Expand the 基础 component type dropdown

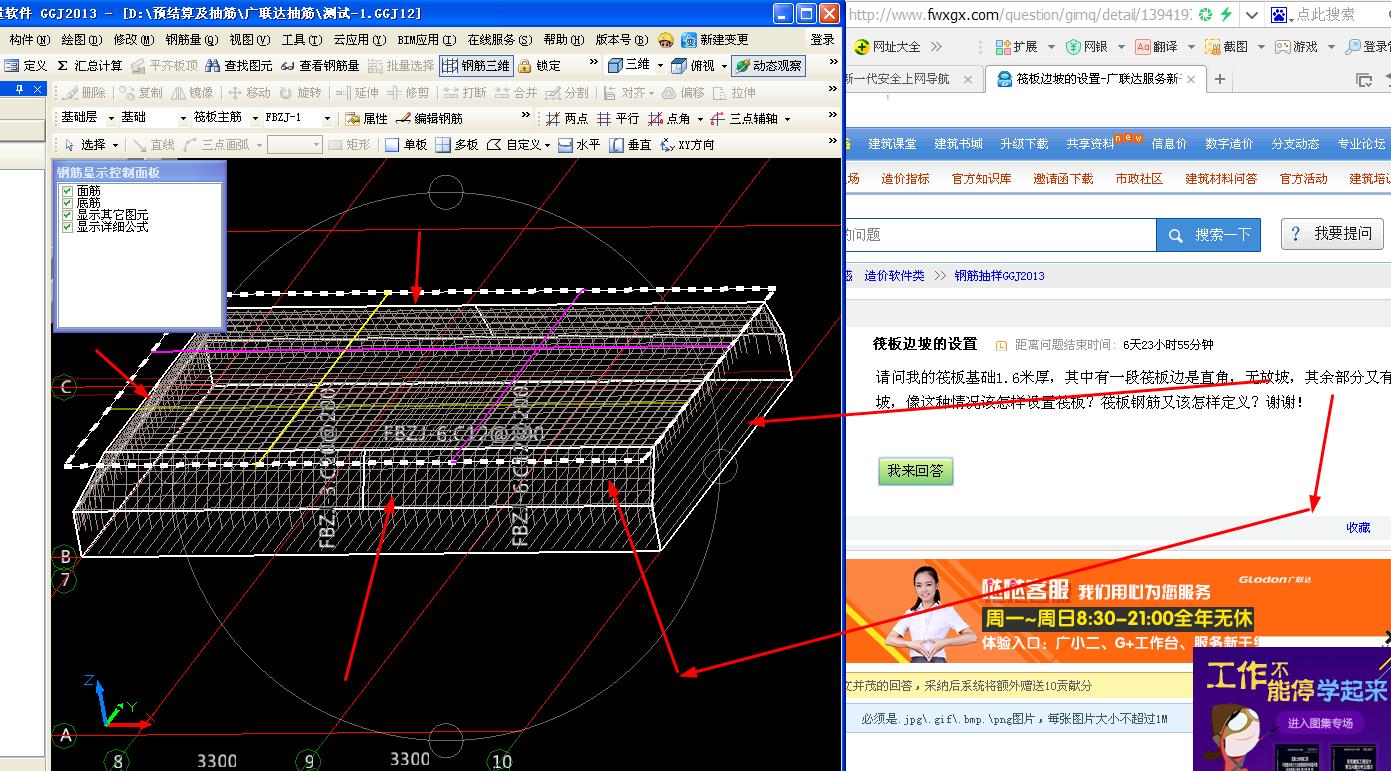pos(182,118)
